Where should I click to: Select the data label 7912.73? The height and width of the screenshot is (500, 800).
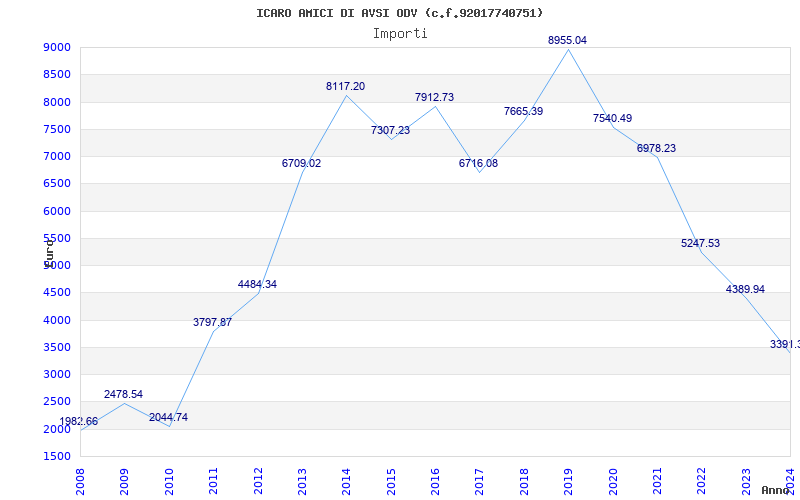point(434,97)
